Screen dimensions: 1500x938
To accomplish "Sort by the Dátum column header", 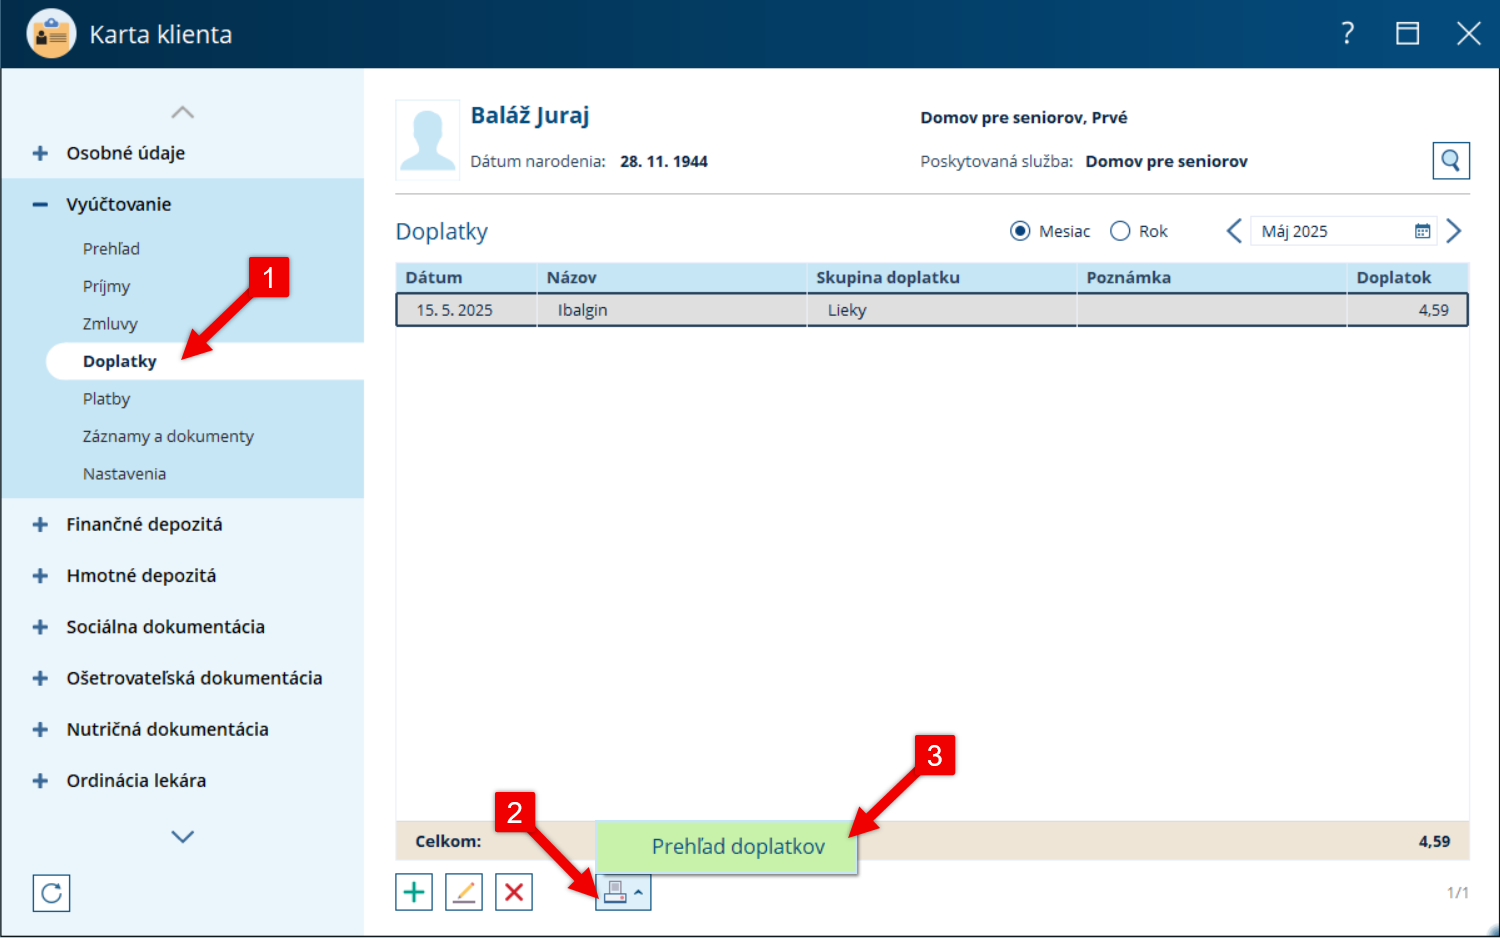I will click(x=466, y=277).
